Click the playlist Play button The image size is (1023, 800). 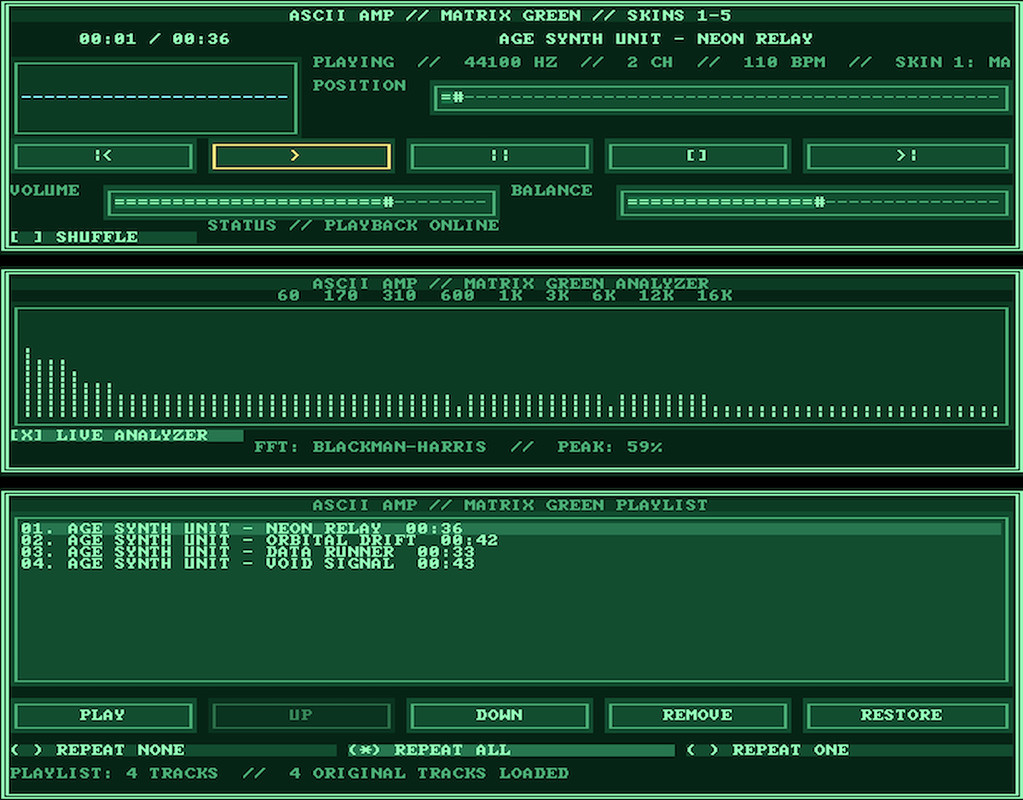tap(103, 715)
